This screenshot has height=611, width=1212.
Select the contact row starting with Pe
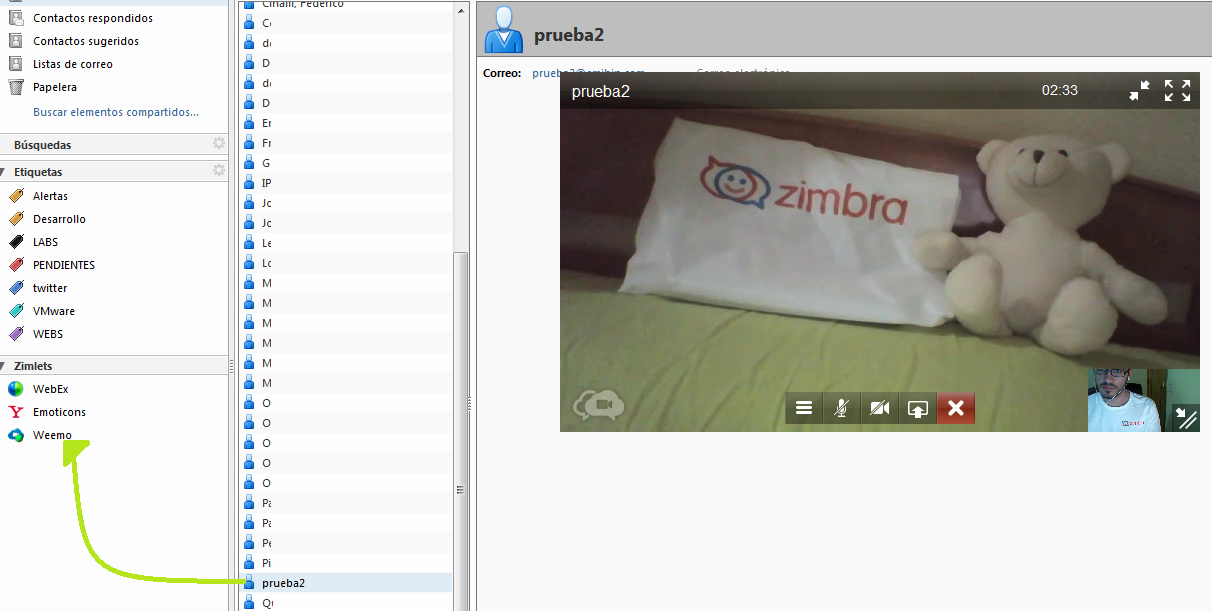[x=346, y=543]
